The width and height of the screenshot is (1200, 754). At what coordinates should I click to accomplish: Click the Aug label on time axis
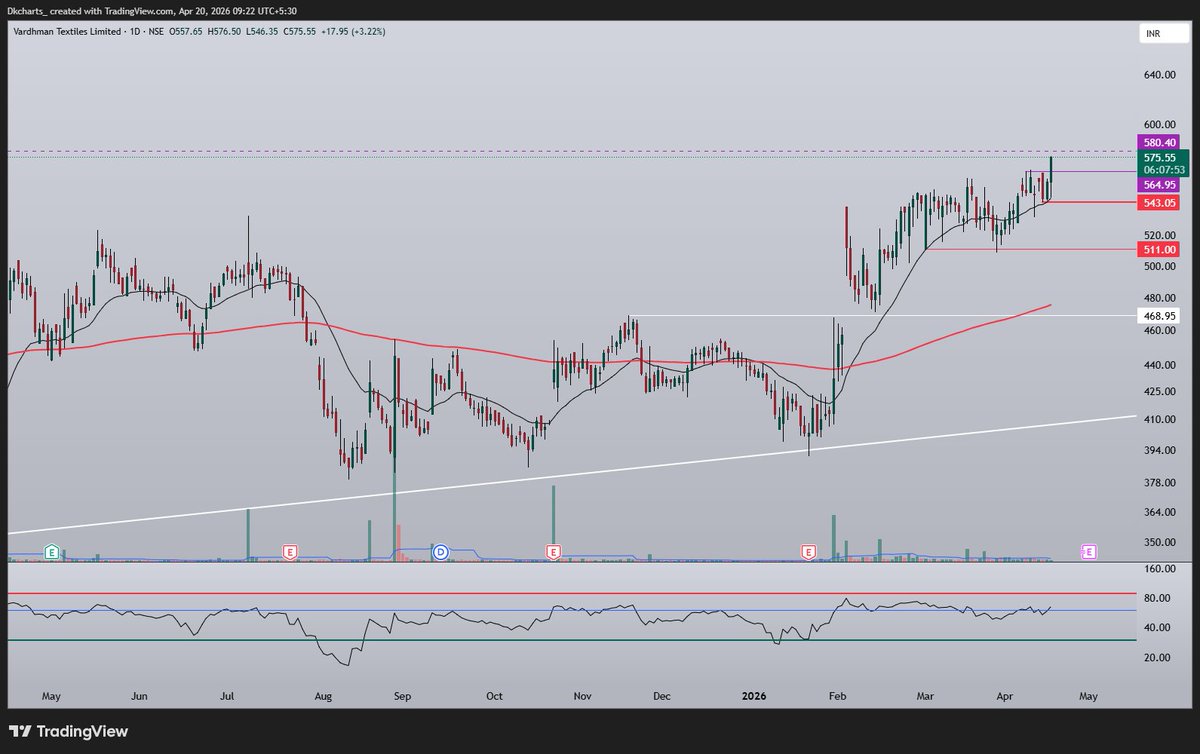pos(322,694)
